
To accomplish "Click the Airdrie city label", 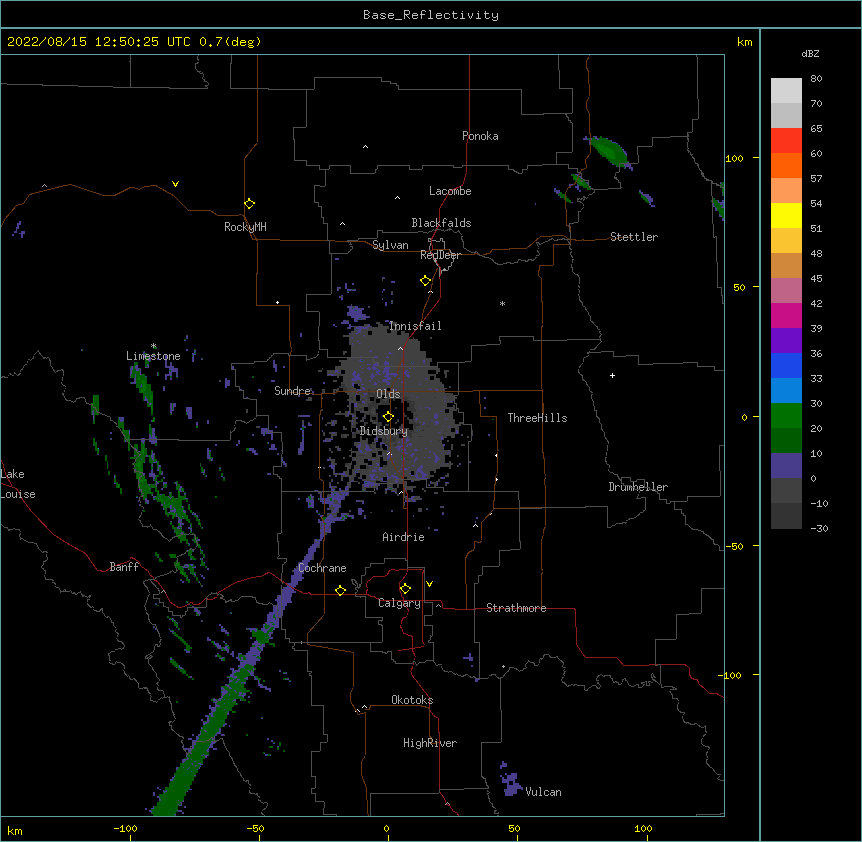I will (x=403, y=537).
